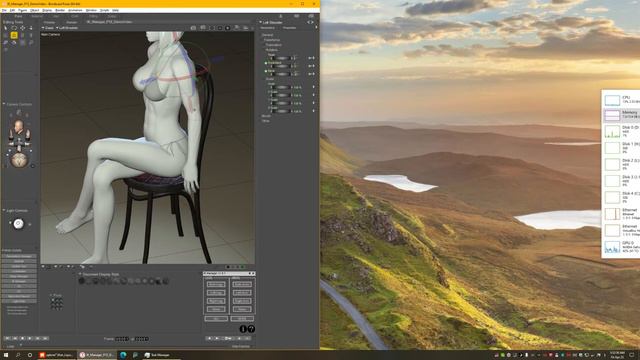The image size is (640, 360).
Task: Adjust the Bend parameter dial
Action: click(281, 74)
